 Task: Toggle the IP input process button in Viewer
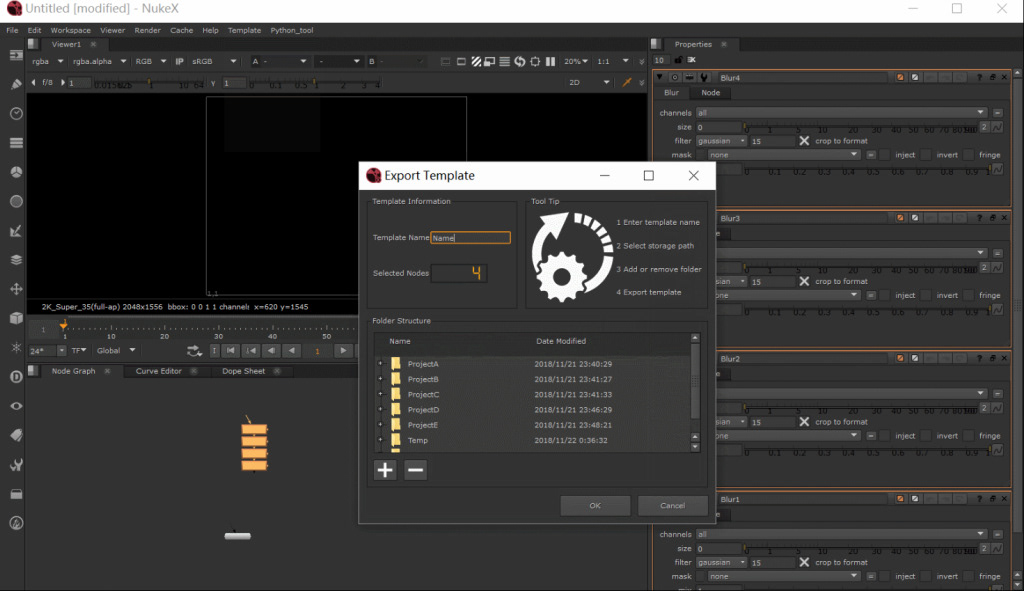[180, 61]
